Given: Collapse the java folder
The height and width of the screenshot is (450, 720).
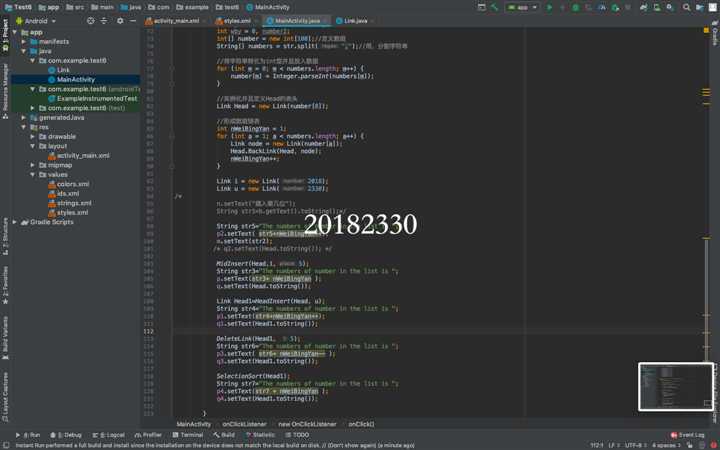Looking at the screenshot, I should pos(24,51).
